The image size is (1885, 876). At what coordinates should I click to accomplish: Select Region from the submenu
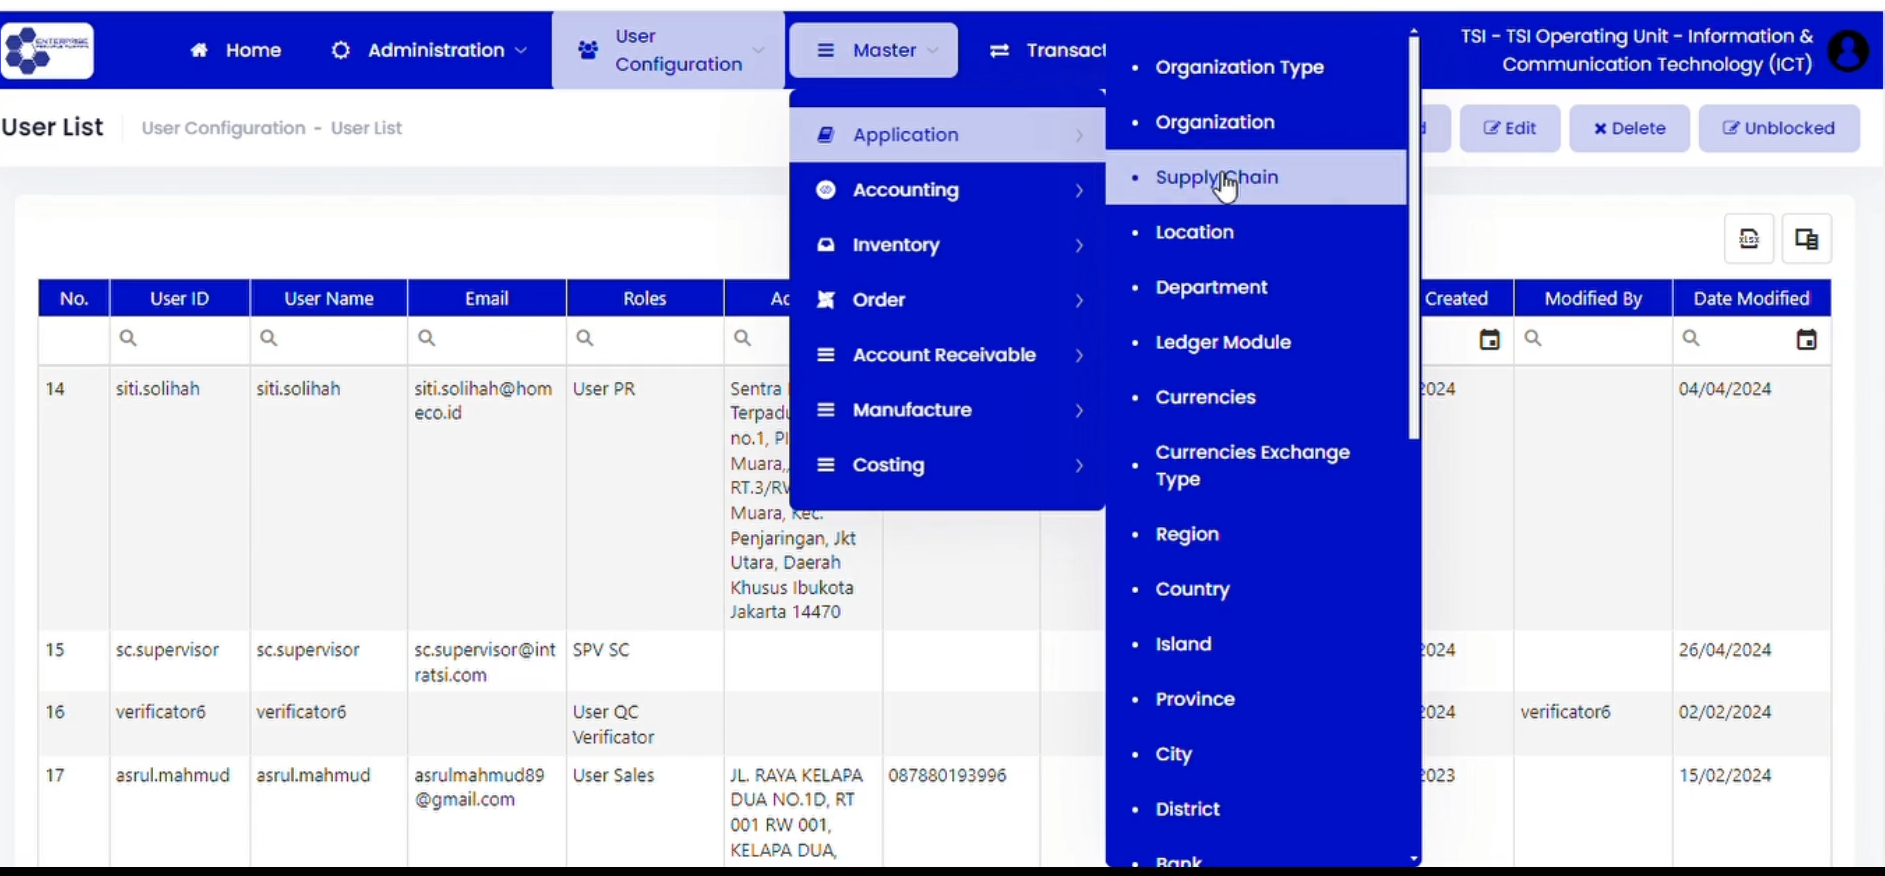click(x=1187, y=534)
